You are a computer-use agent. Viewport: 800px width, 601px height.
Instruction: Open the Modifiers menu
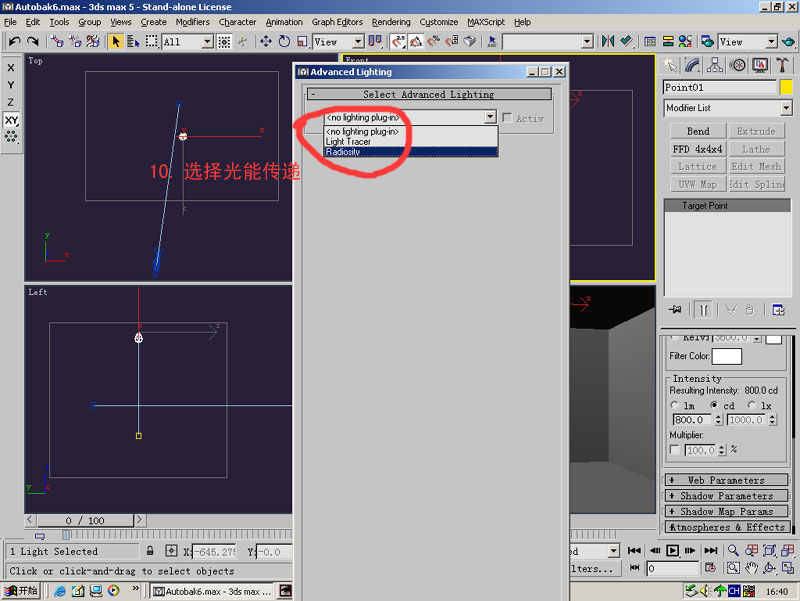point(192,22)
